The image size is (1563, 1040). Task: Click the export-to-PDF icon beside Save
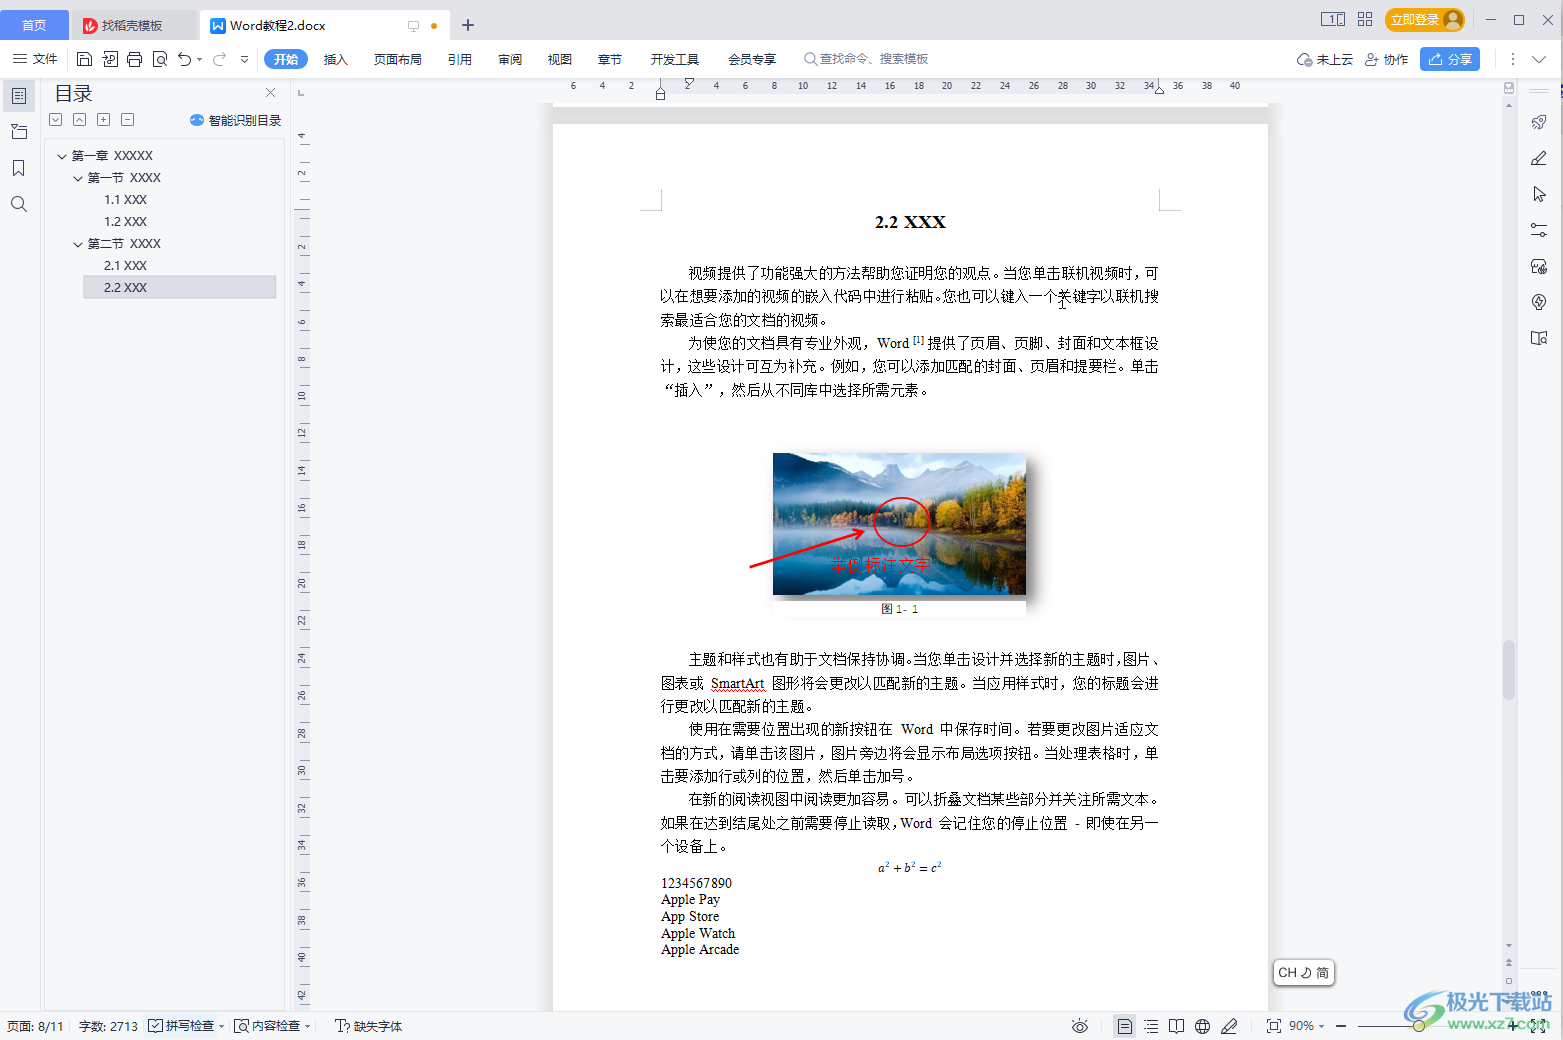coord(110,59)
